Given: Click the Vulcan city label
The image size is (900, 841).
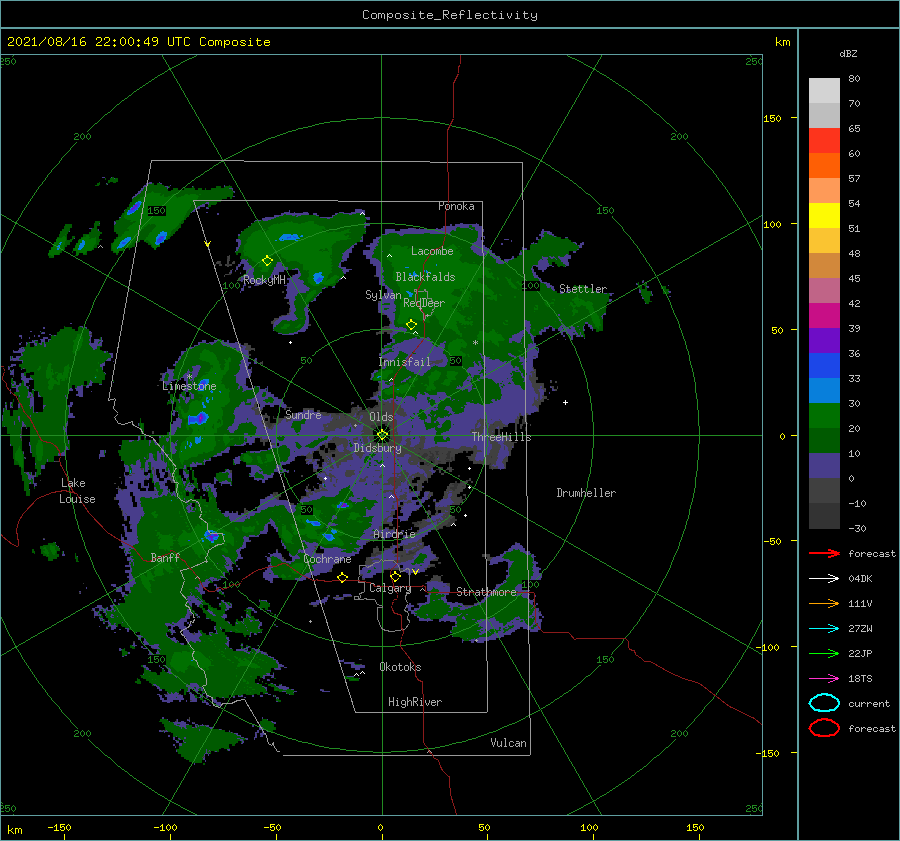Looking at the screenshot, I should (508, 743).
